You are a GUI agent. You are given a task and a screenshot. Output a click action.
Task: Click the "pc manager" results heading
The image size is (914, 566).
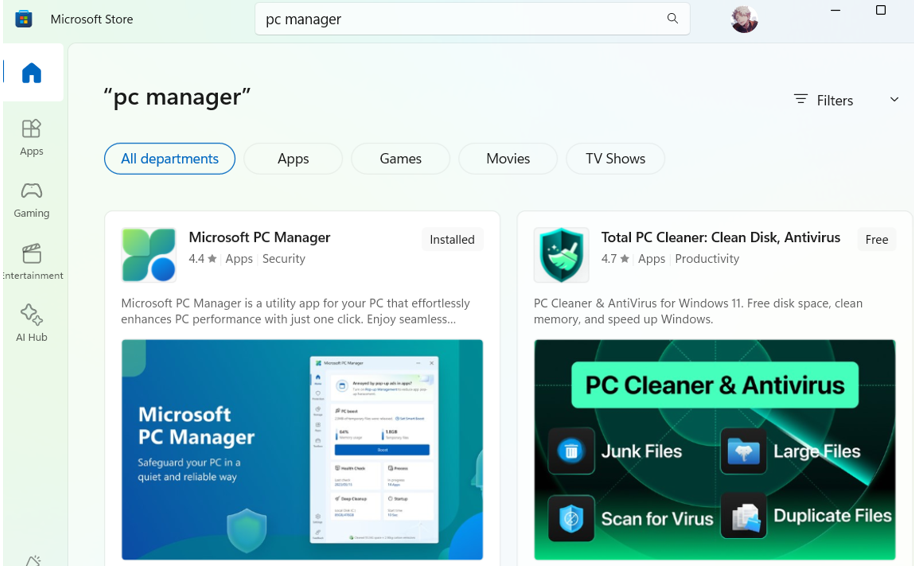(177, 97)
